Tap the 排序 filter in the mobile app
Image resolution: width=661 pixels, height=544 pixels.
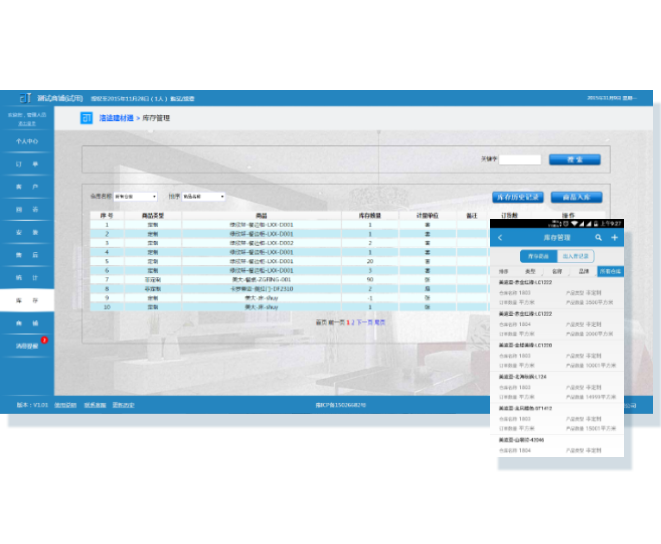(503, 271)
